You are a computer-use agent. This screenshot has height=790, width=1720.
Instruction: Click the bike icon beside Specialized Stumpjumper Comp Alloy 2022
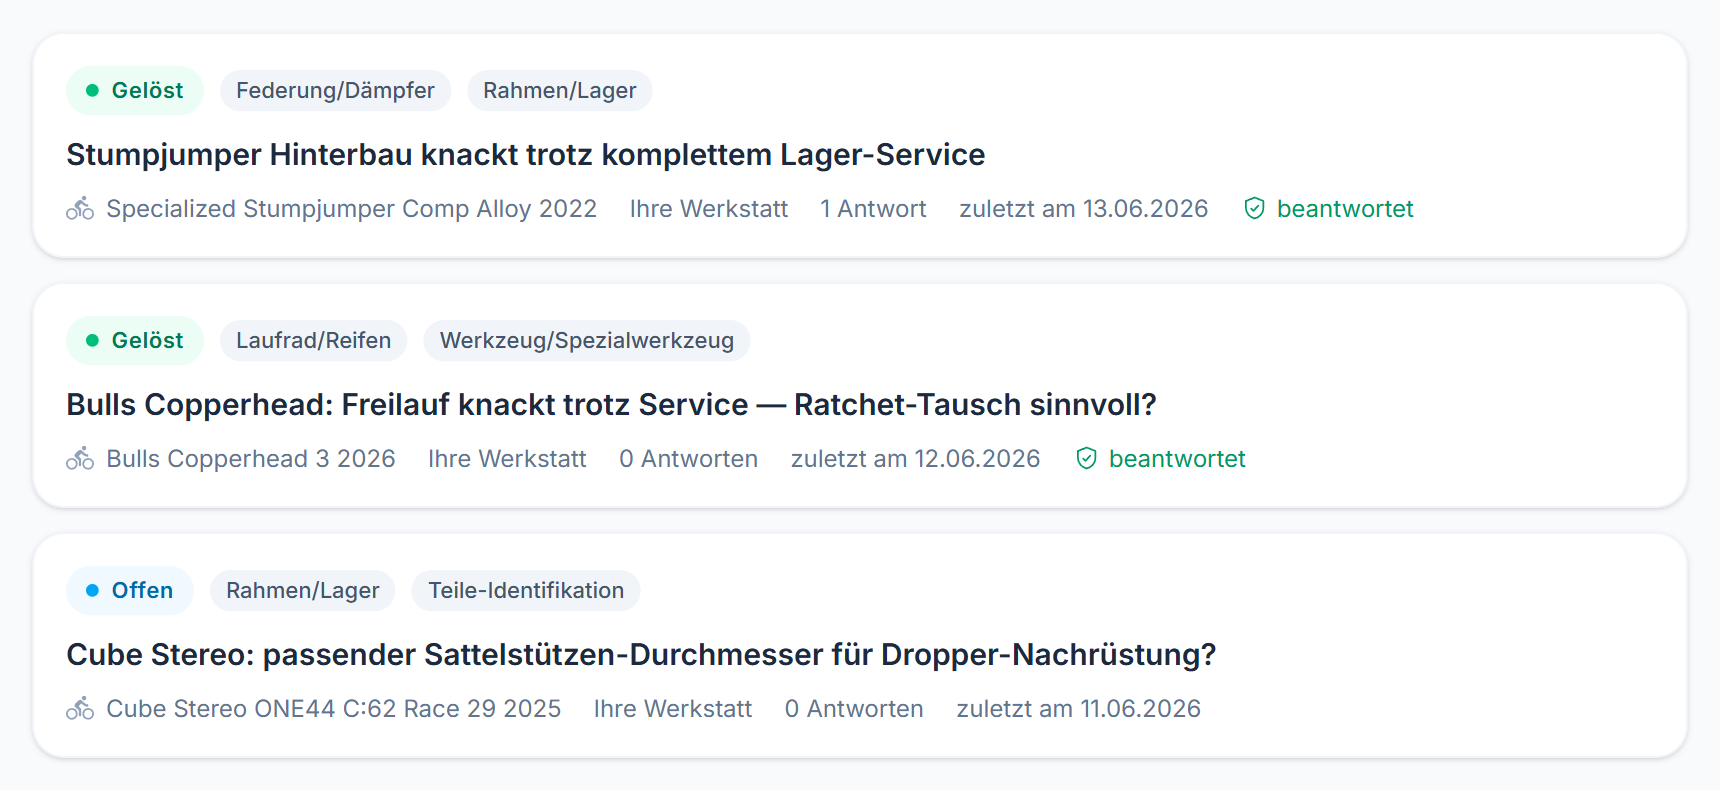[x=80, y=208]
